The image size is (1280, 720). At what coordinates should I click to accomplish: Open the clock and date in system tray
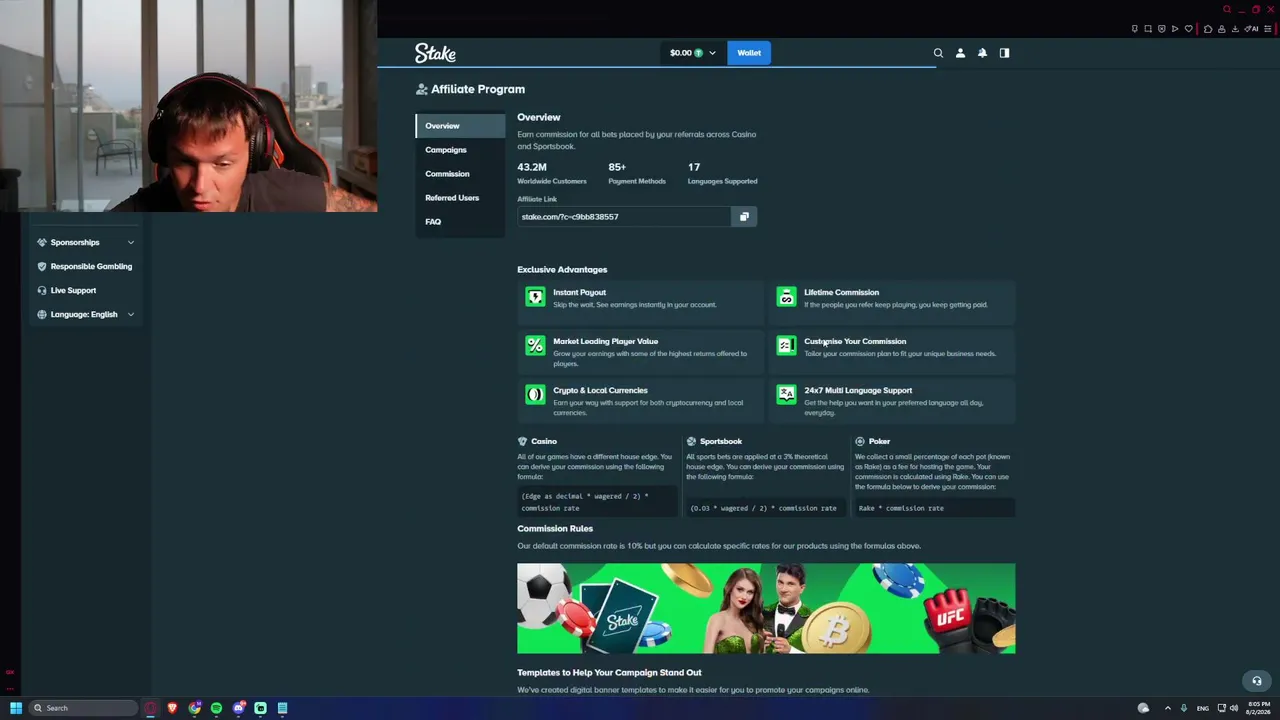(x=1259, y=708)
